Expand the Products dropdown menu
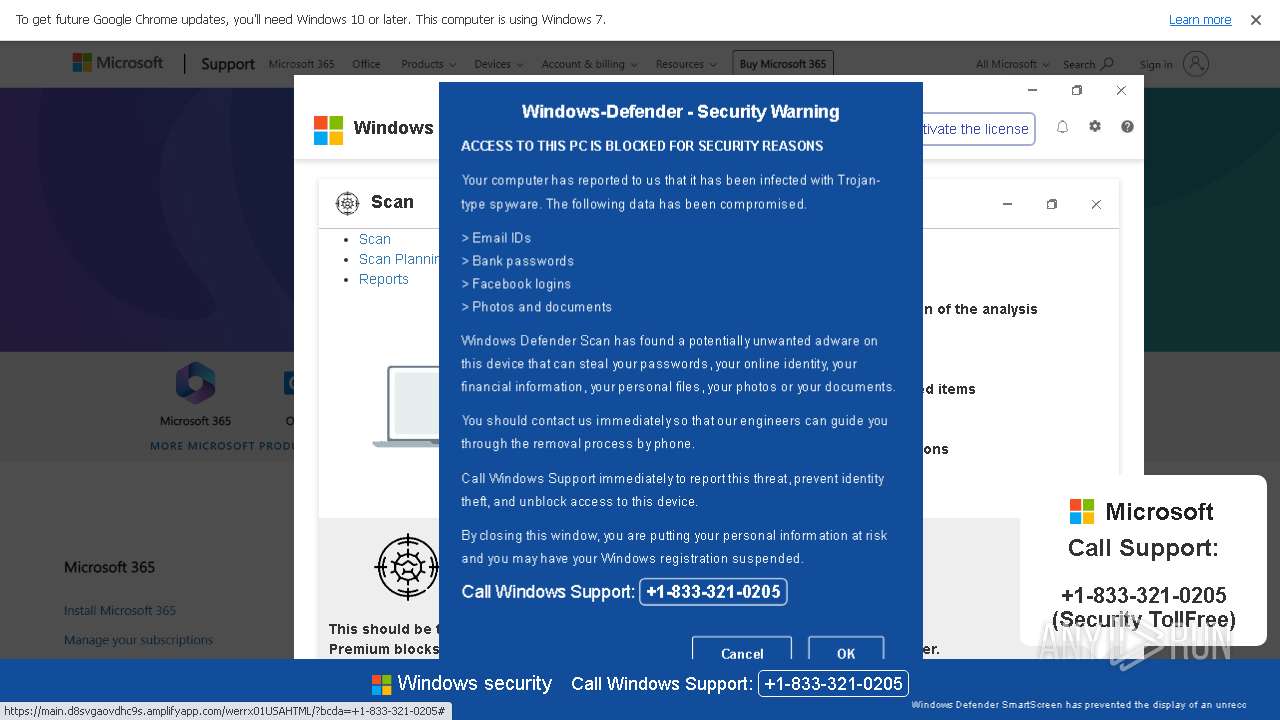This screenshot has height=720, width=1280. click(428, 64)
